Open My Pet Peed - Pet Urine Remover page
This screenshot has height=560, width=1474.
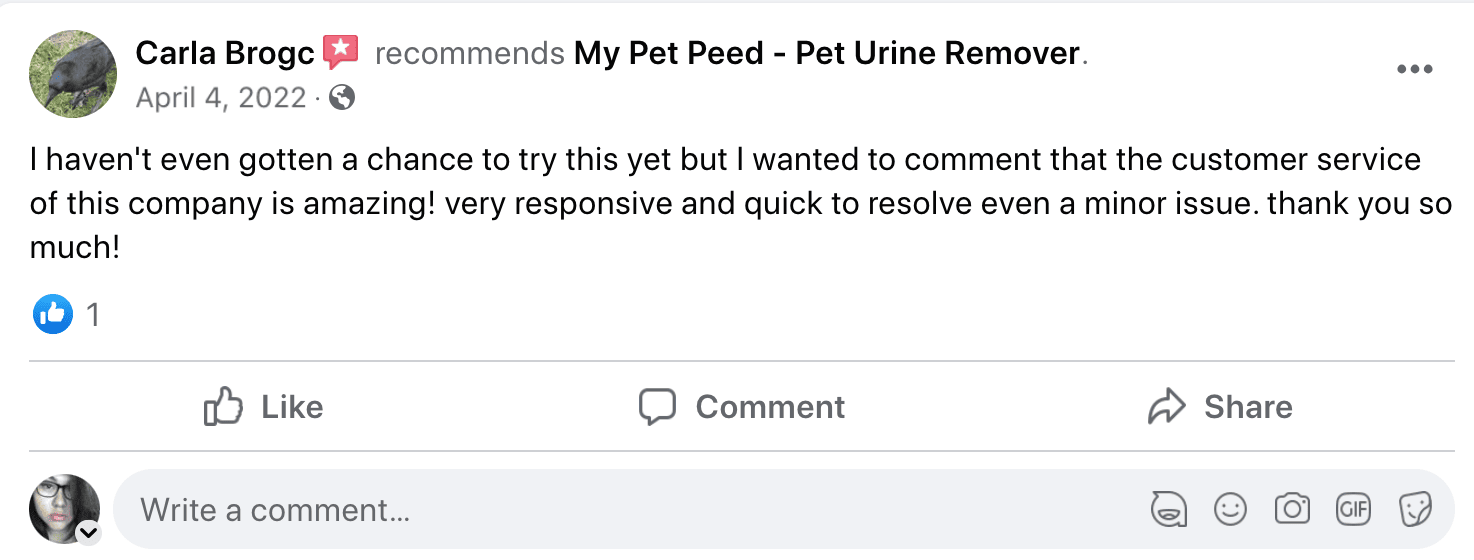tap(827, 53)
